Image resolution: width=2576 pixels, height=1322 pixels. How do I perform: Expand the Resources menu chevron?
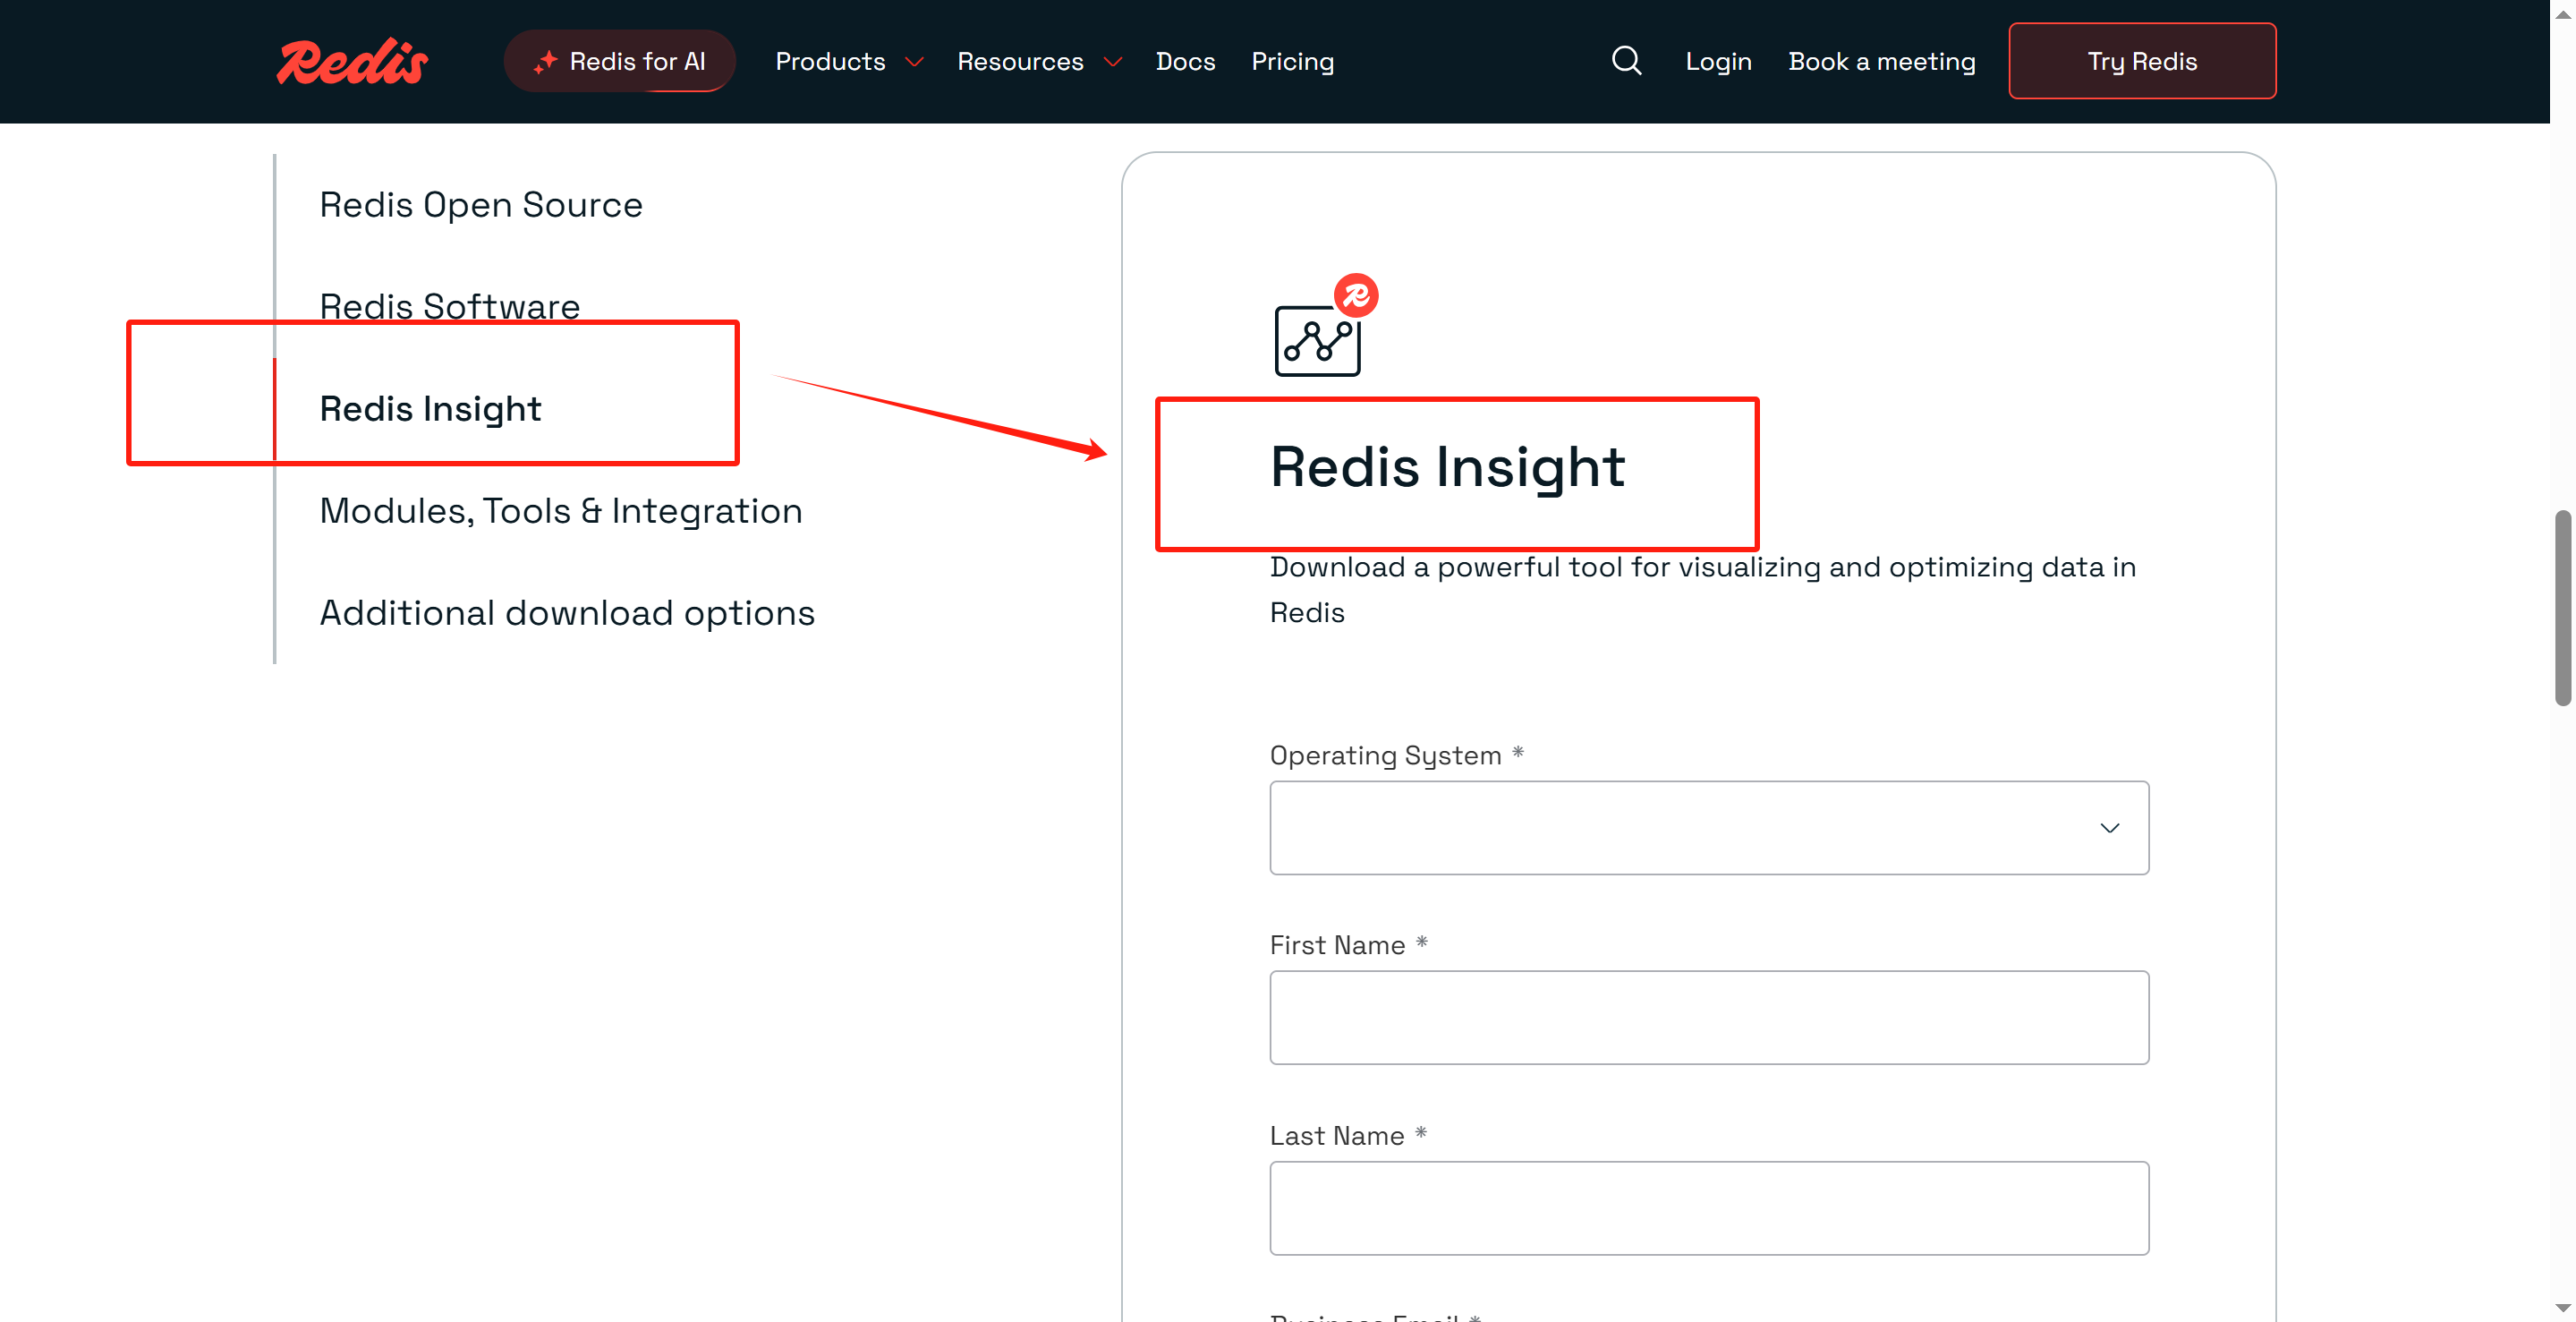1112,62
